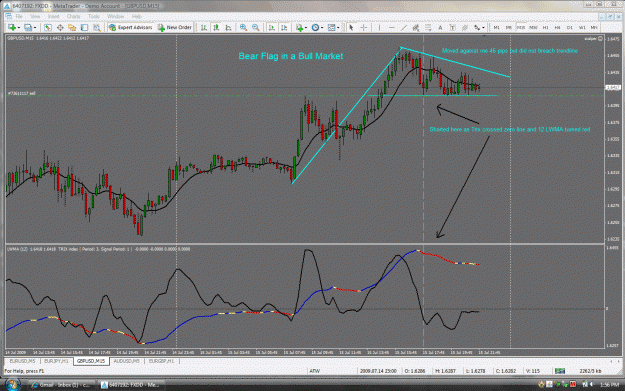The width and height of the screenshot is (625, 391).
Task: Open the Indicators list icon
Action: (299, 28)
